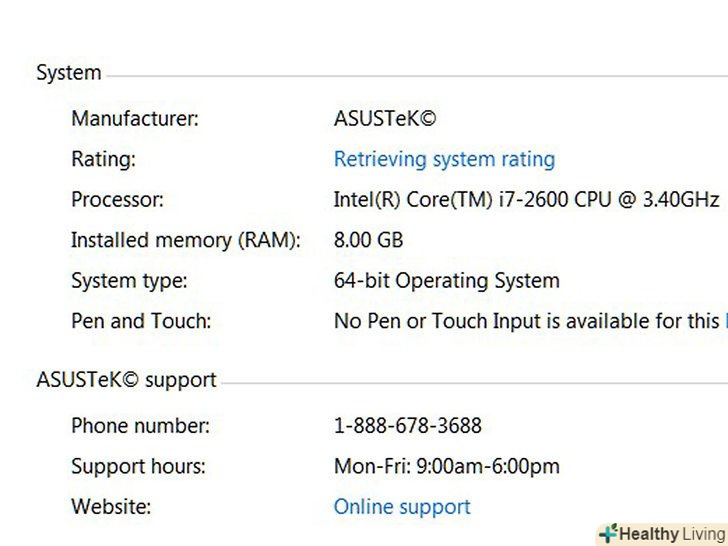728x546 pixels.
Task: Click the Healthy Living watermark text
Action: [x=671, y=534]
